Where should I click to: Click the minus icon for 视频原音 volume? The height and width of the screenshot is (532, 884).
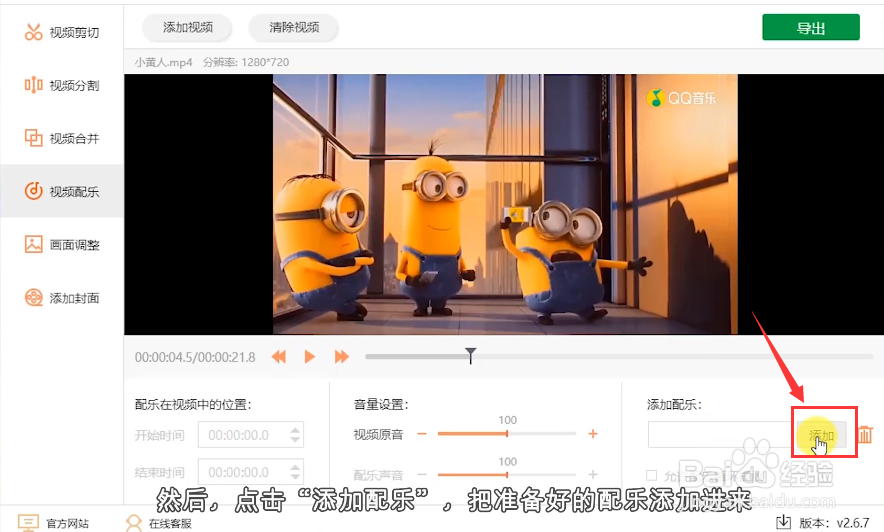click(x=422, y=433)
